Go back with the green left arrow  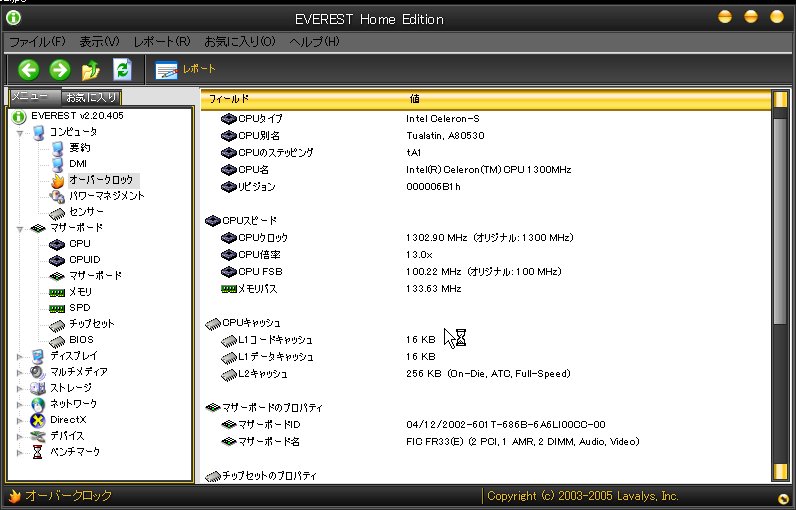click(28, 70)
